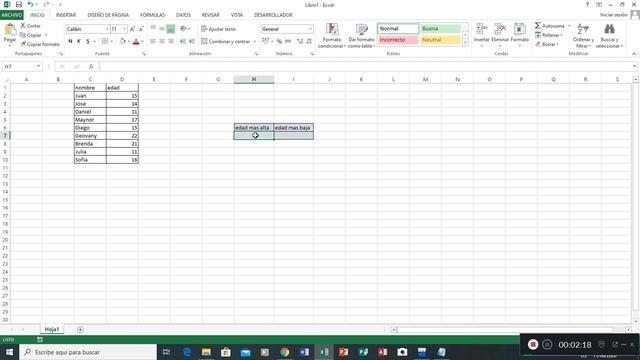Apply the Buena cell style
Screen dimensions: 640x360
(x=440, y=29)
